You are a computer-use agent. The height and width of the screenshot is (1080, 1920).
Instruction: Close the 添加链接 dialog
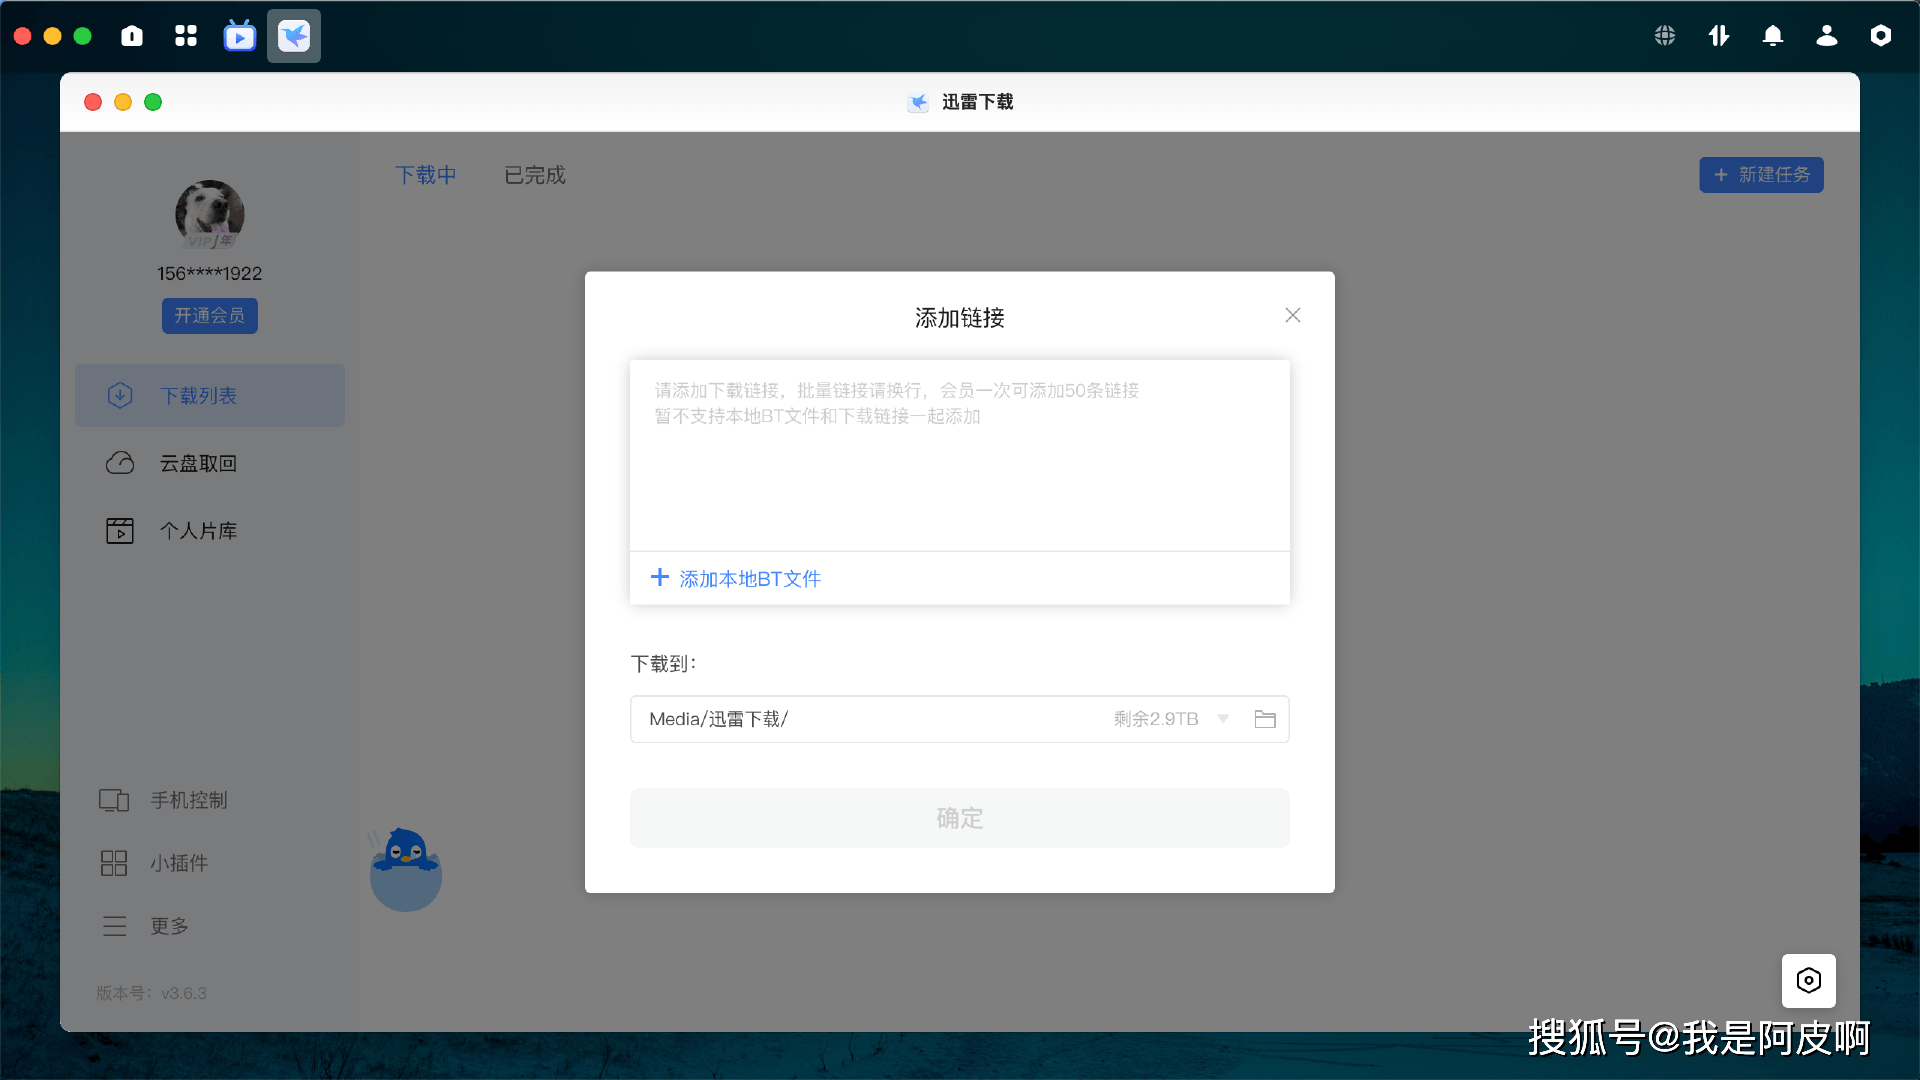(x=1292, y=315)
